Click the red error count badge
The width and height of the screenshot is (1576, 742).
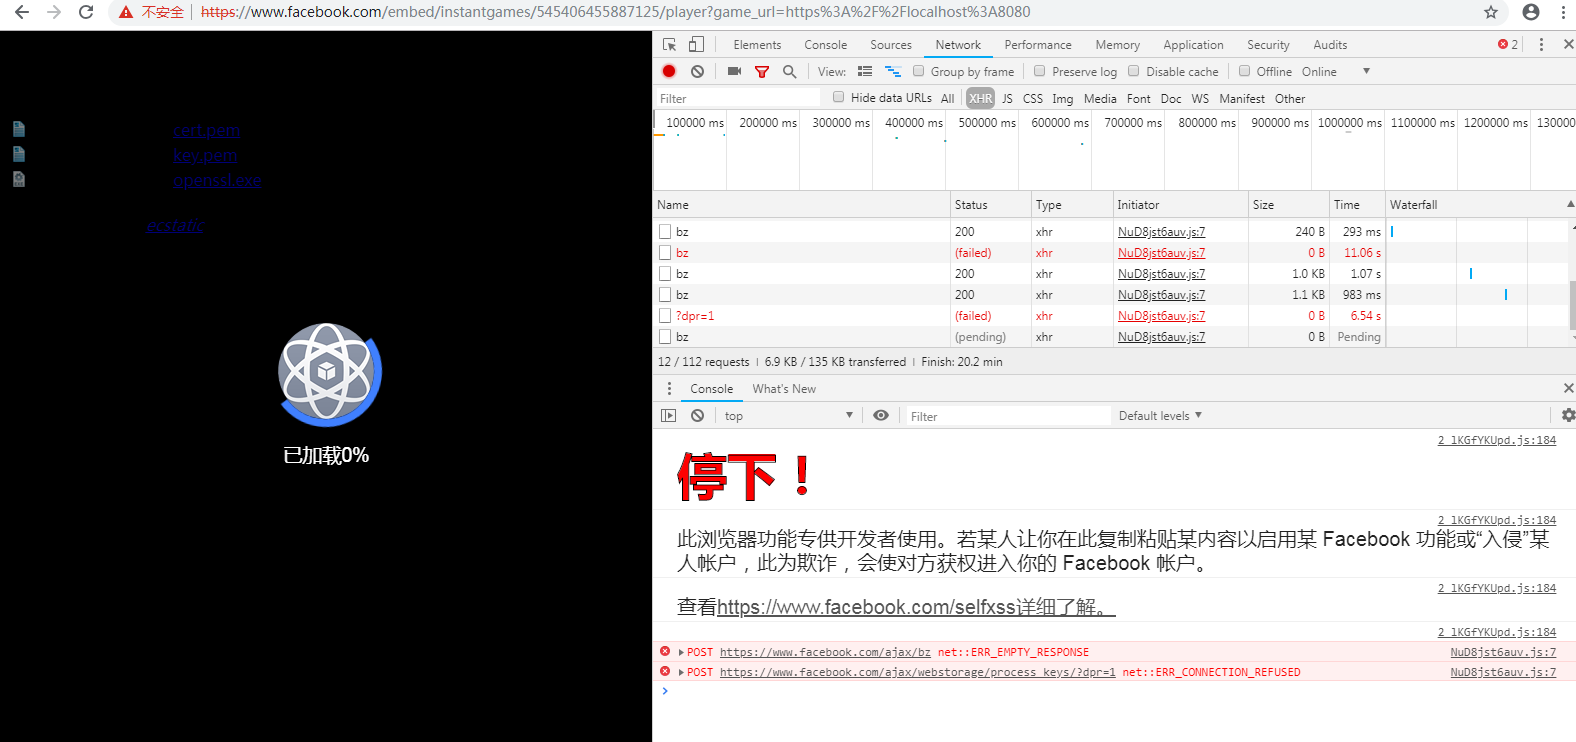(1507, 44)
